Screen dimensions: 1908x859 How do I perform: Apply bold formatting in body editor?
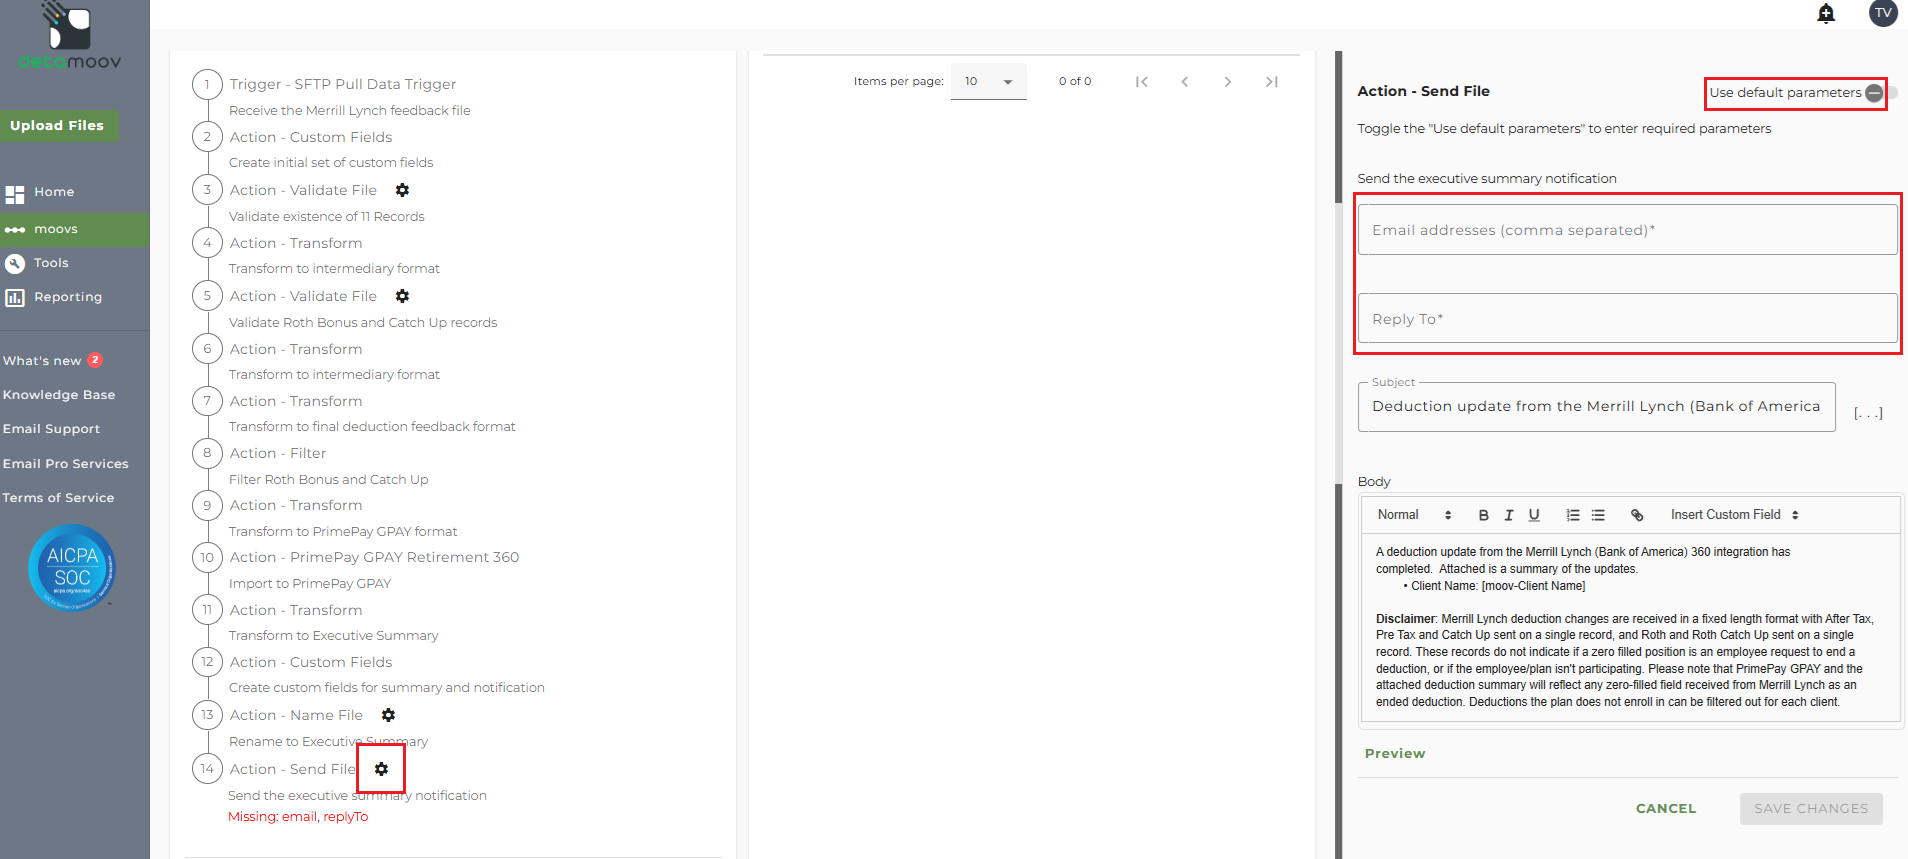coord(1483,515)
